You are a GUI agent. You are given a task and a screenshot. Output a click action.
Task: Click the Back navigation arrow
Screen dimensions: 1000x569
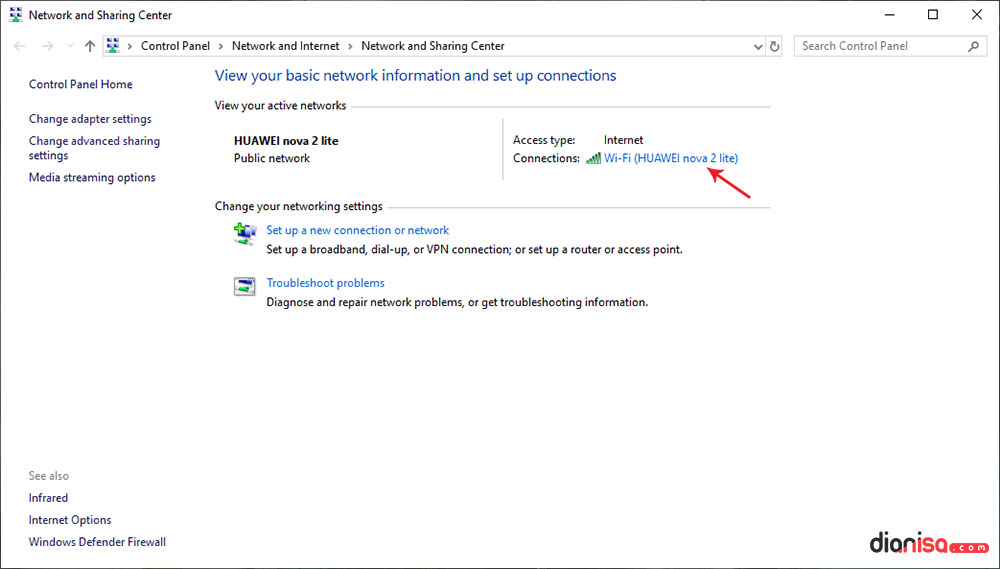point(20,46)
